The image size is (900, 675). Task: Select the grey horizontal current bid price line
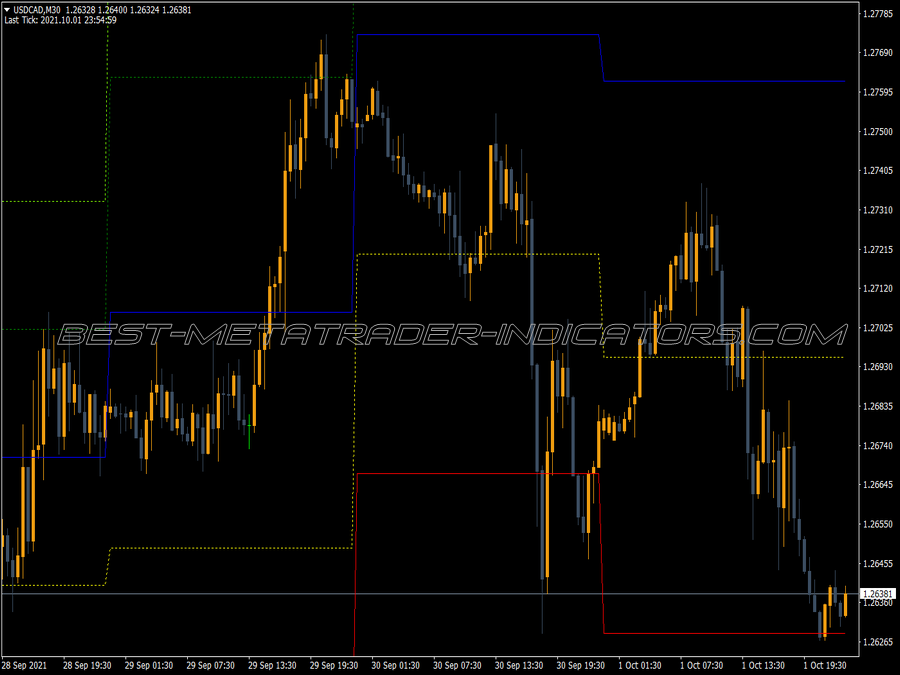430,593
